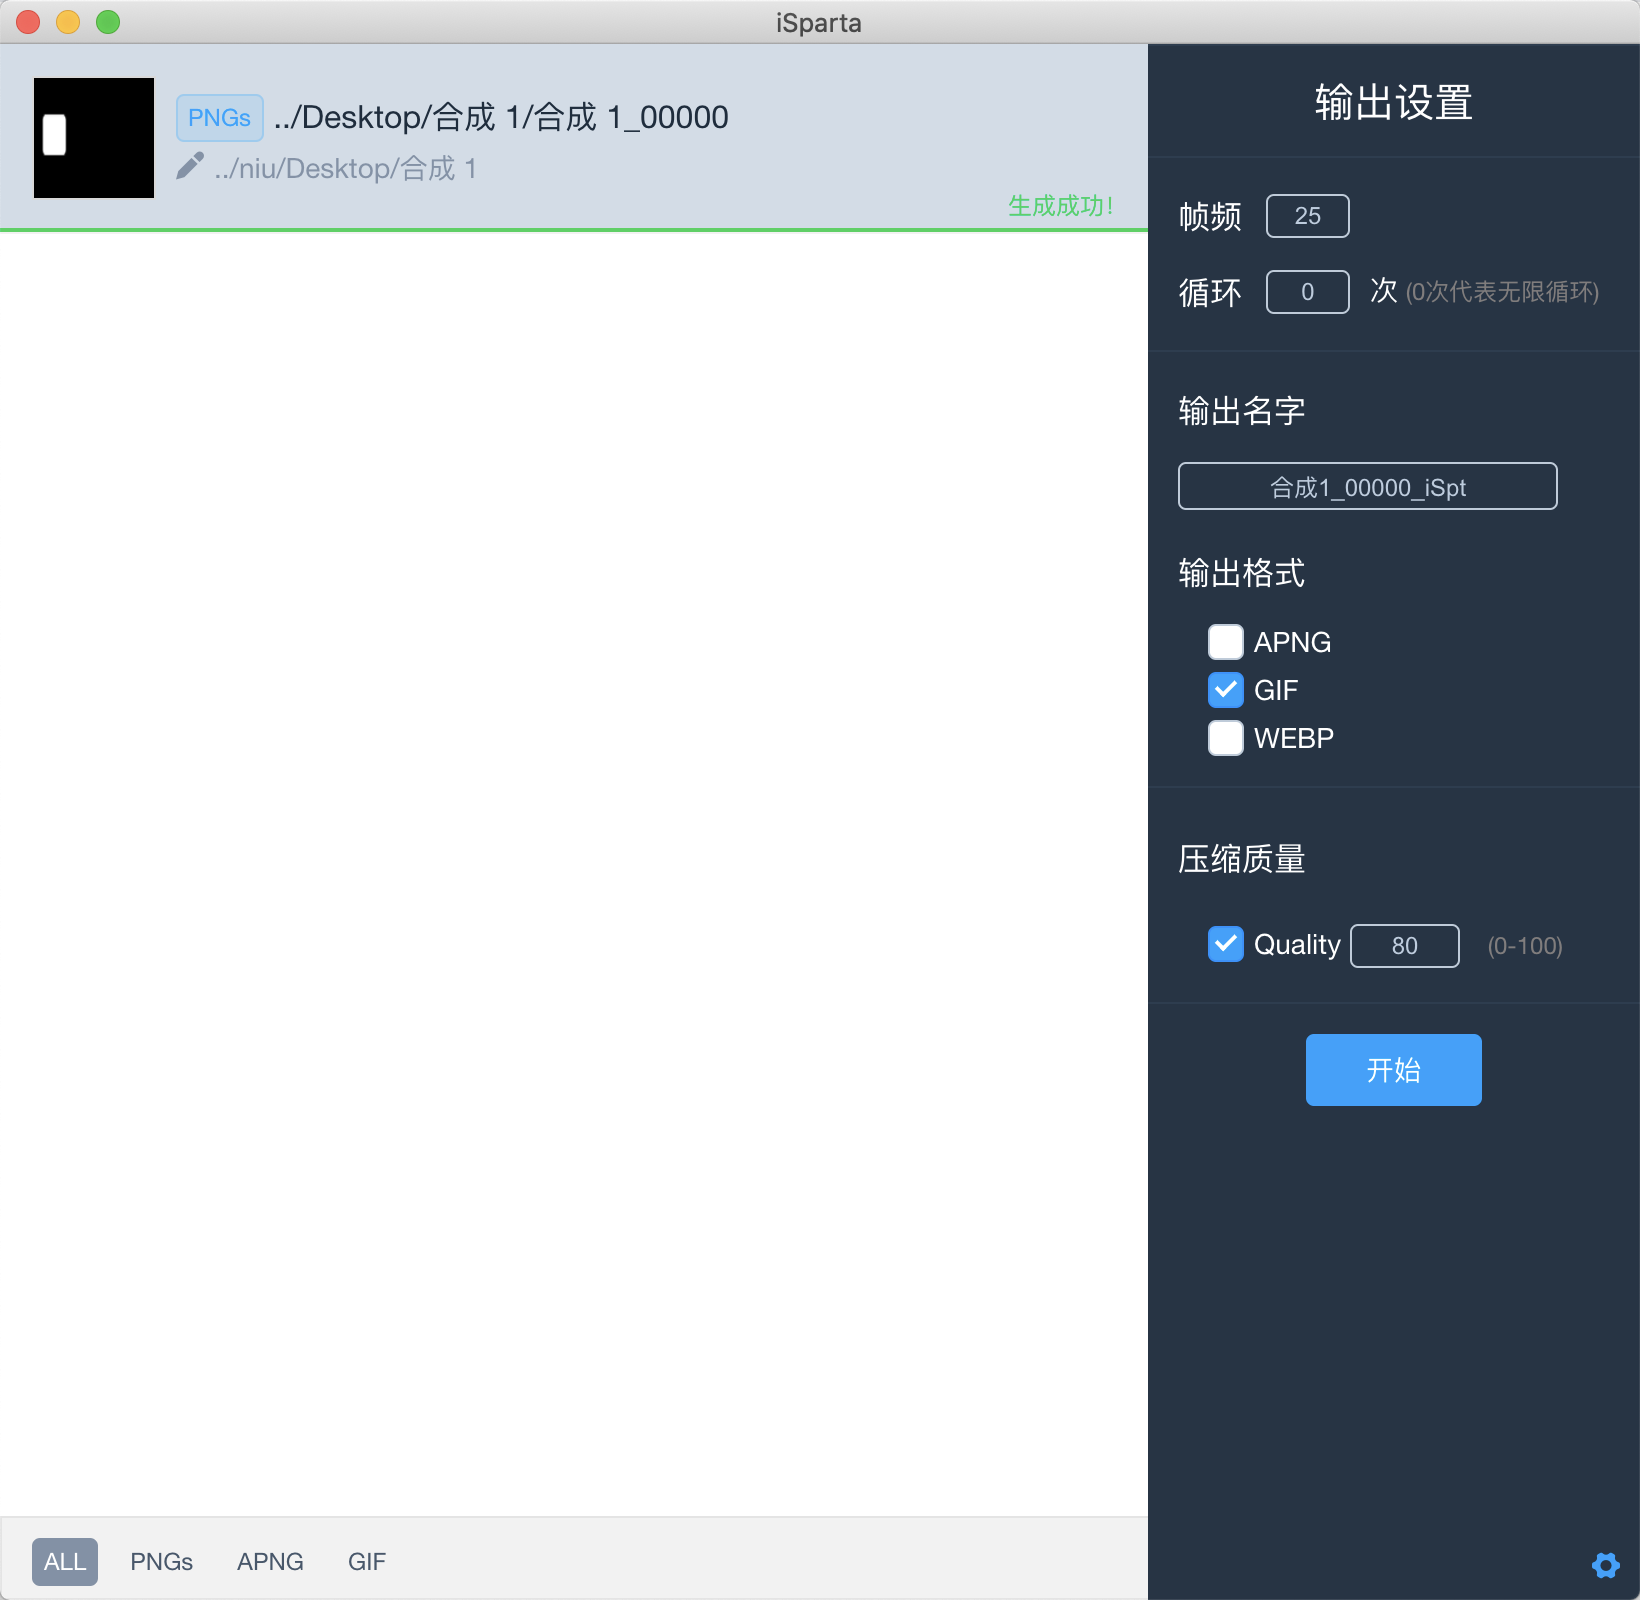Screen dimensions: 1640x1600
Task: Enable the APNG output format
Action: click(1225, 642)
